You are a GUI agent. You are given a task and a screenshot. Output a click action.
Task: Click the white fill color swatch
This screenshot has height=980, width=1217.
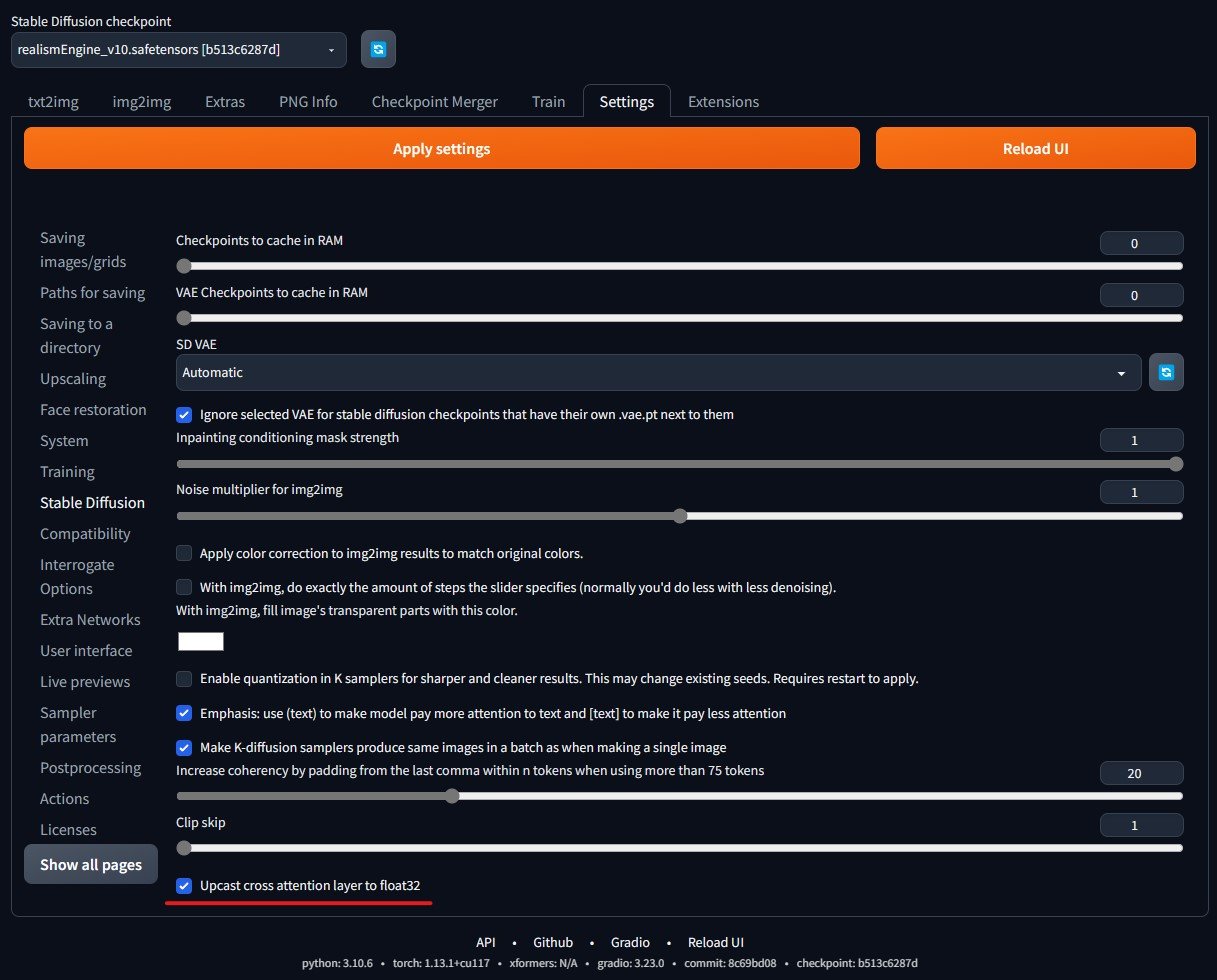[201, 641]
